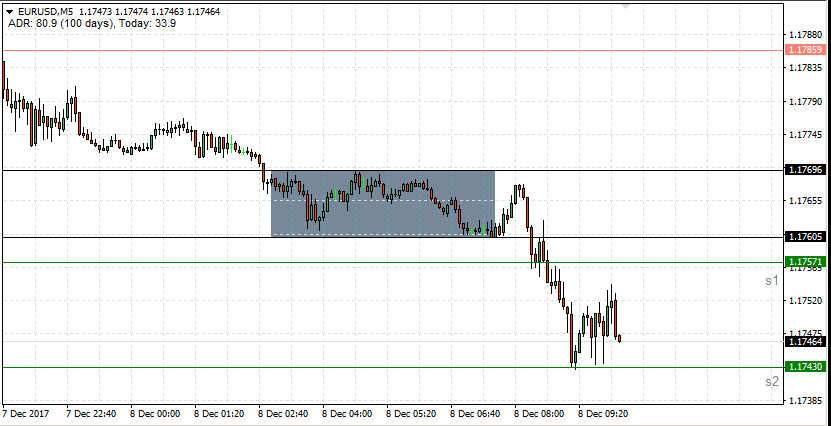Click the triangle arrow before EURUSD,M5
Viewport: 831px width, 426px height.
pos(9,12)
